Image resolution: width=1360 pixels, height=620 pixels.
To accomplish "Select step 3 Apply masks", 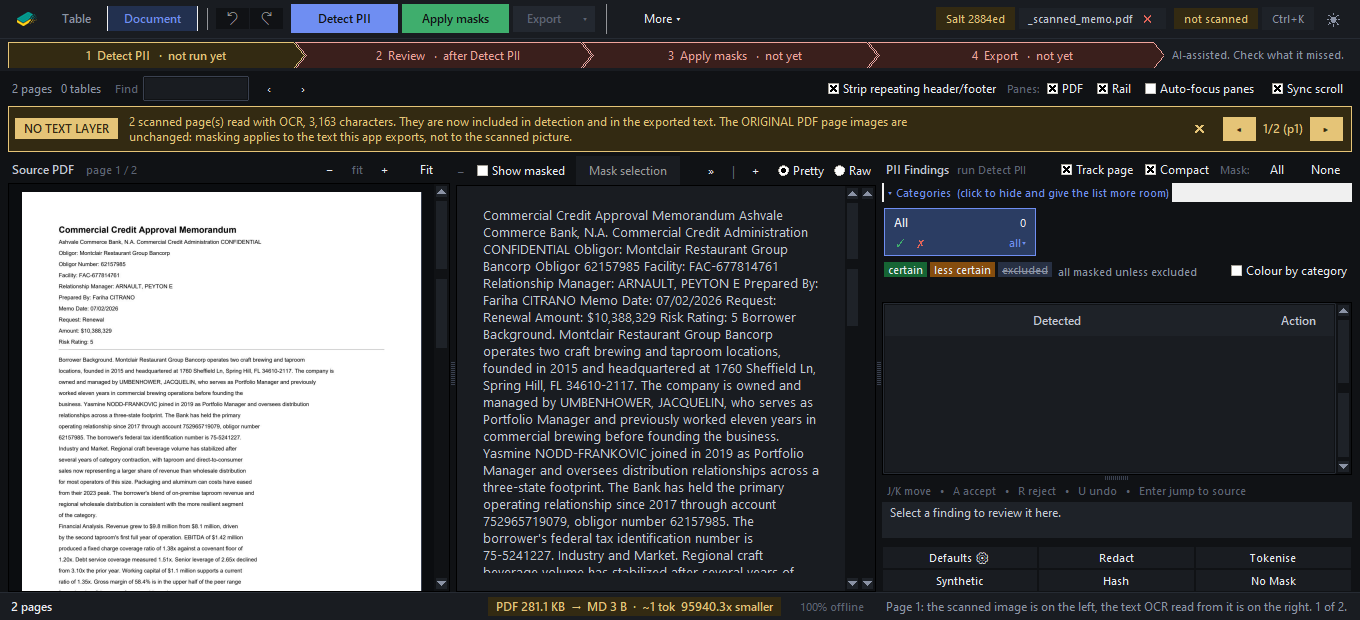I will (x=735, y=56).
